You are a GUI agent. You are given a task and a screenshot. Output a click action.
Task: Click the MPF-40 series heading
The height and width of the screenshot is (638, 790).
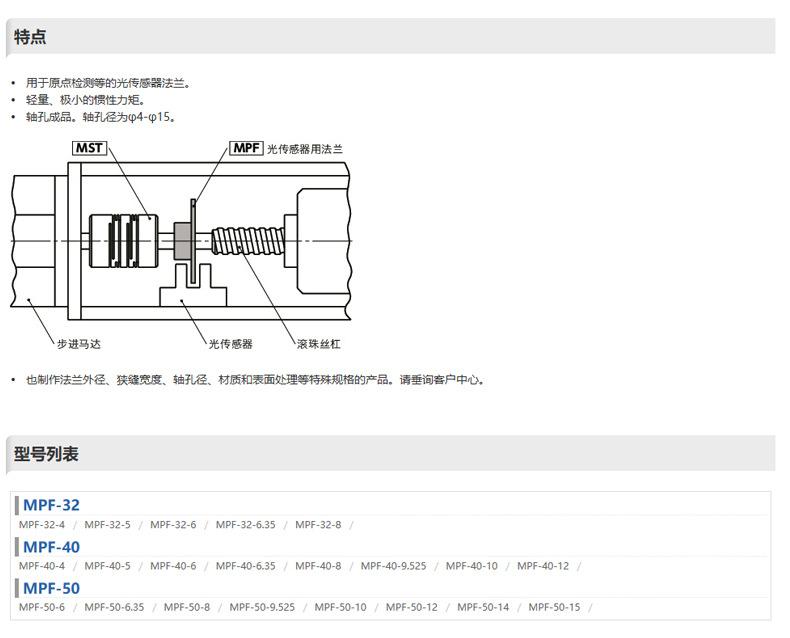[x=51, y=547]
